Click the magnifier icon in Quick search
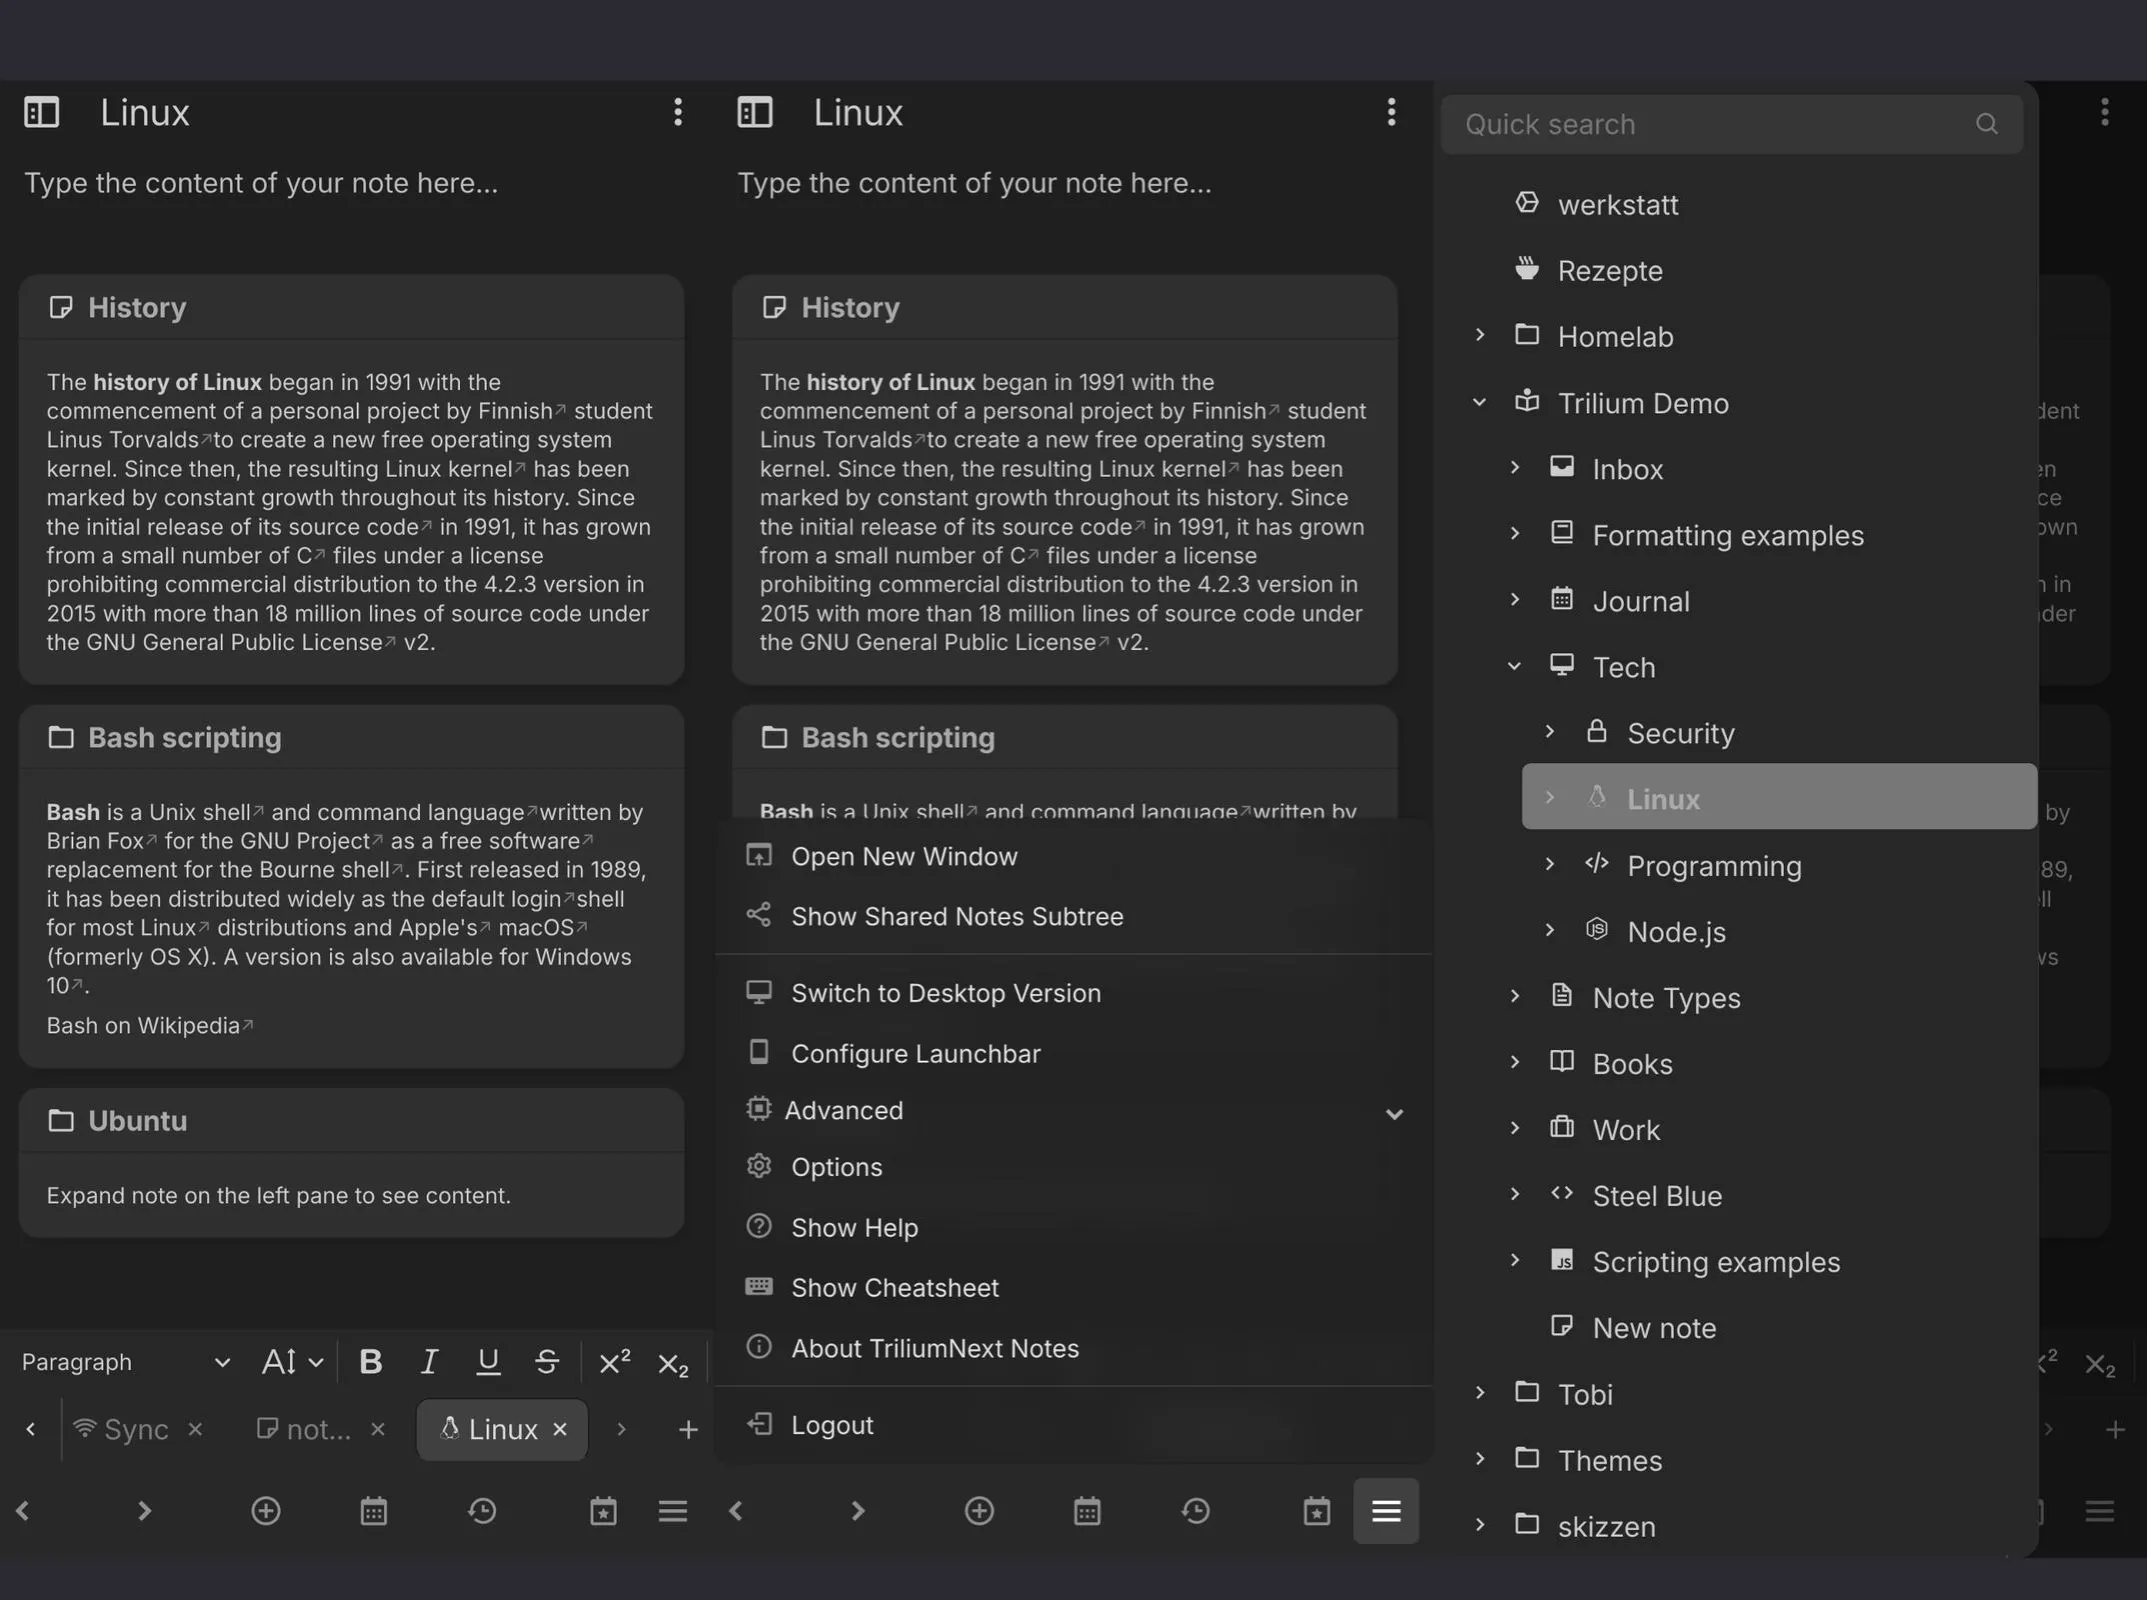 click(1986, 123)
